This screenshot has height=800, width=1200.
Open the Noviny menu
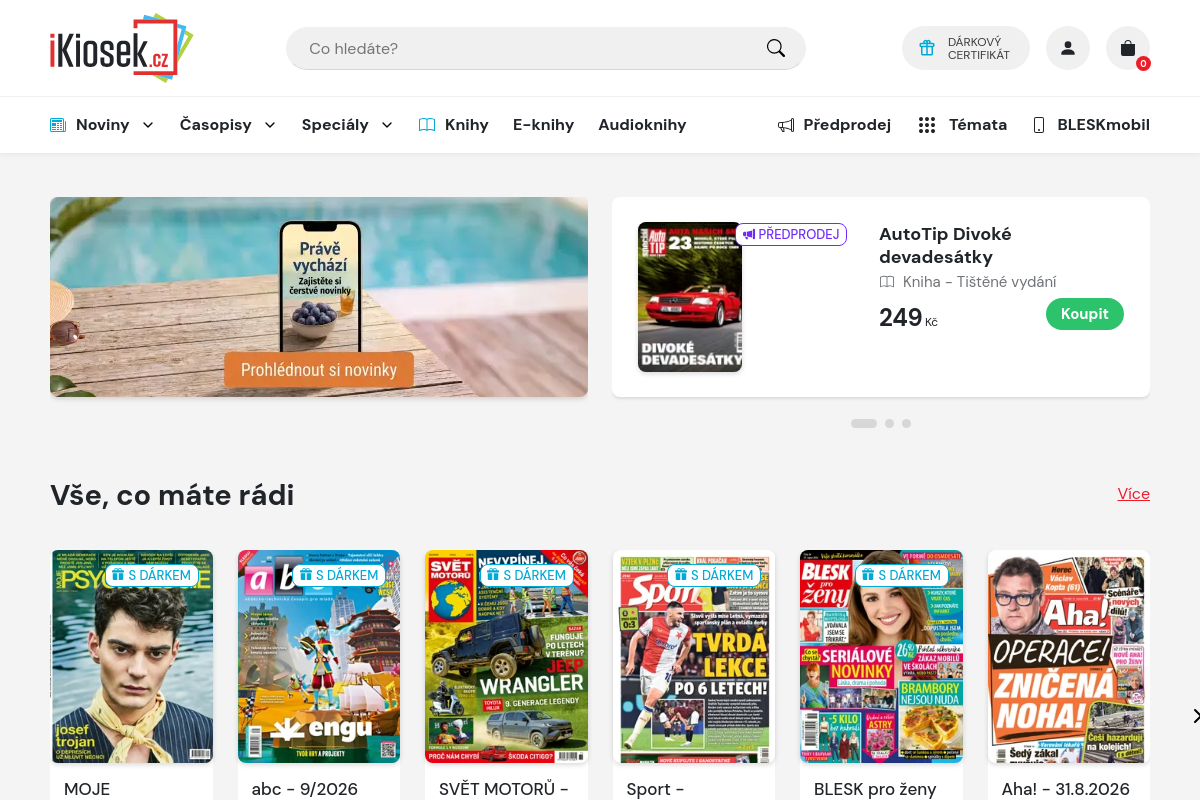click(x=102, y=125)
